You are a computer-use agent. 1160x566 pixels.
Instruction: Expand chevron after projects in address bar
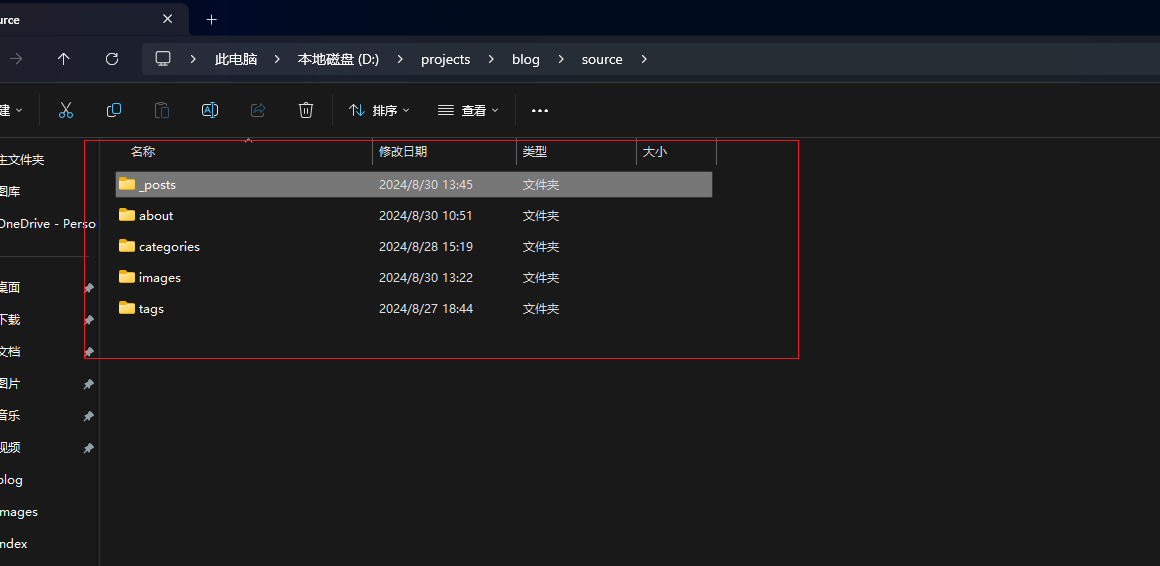(491, 59)
